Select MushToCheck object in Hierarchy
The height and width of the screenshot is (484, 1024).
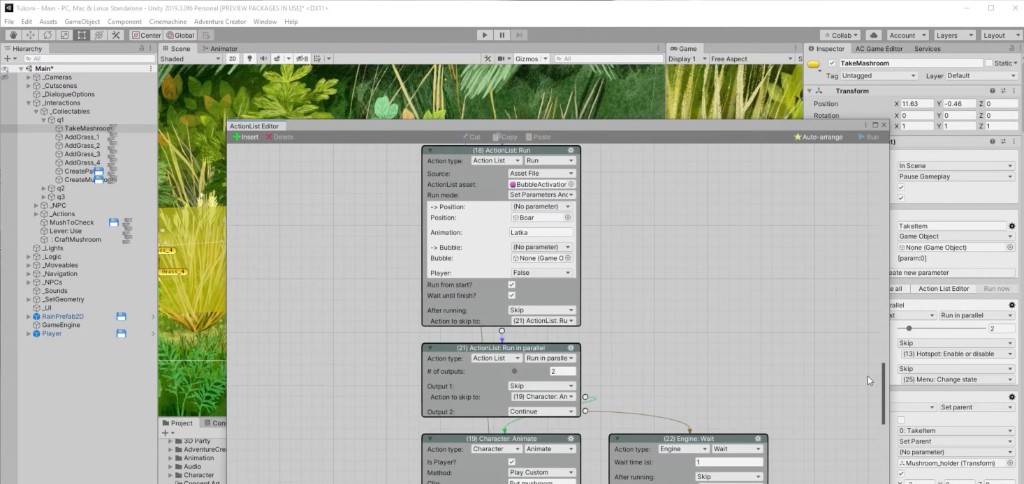(x=72, y=222)
